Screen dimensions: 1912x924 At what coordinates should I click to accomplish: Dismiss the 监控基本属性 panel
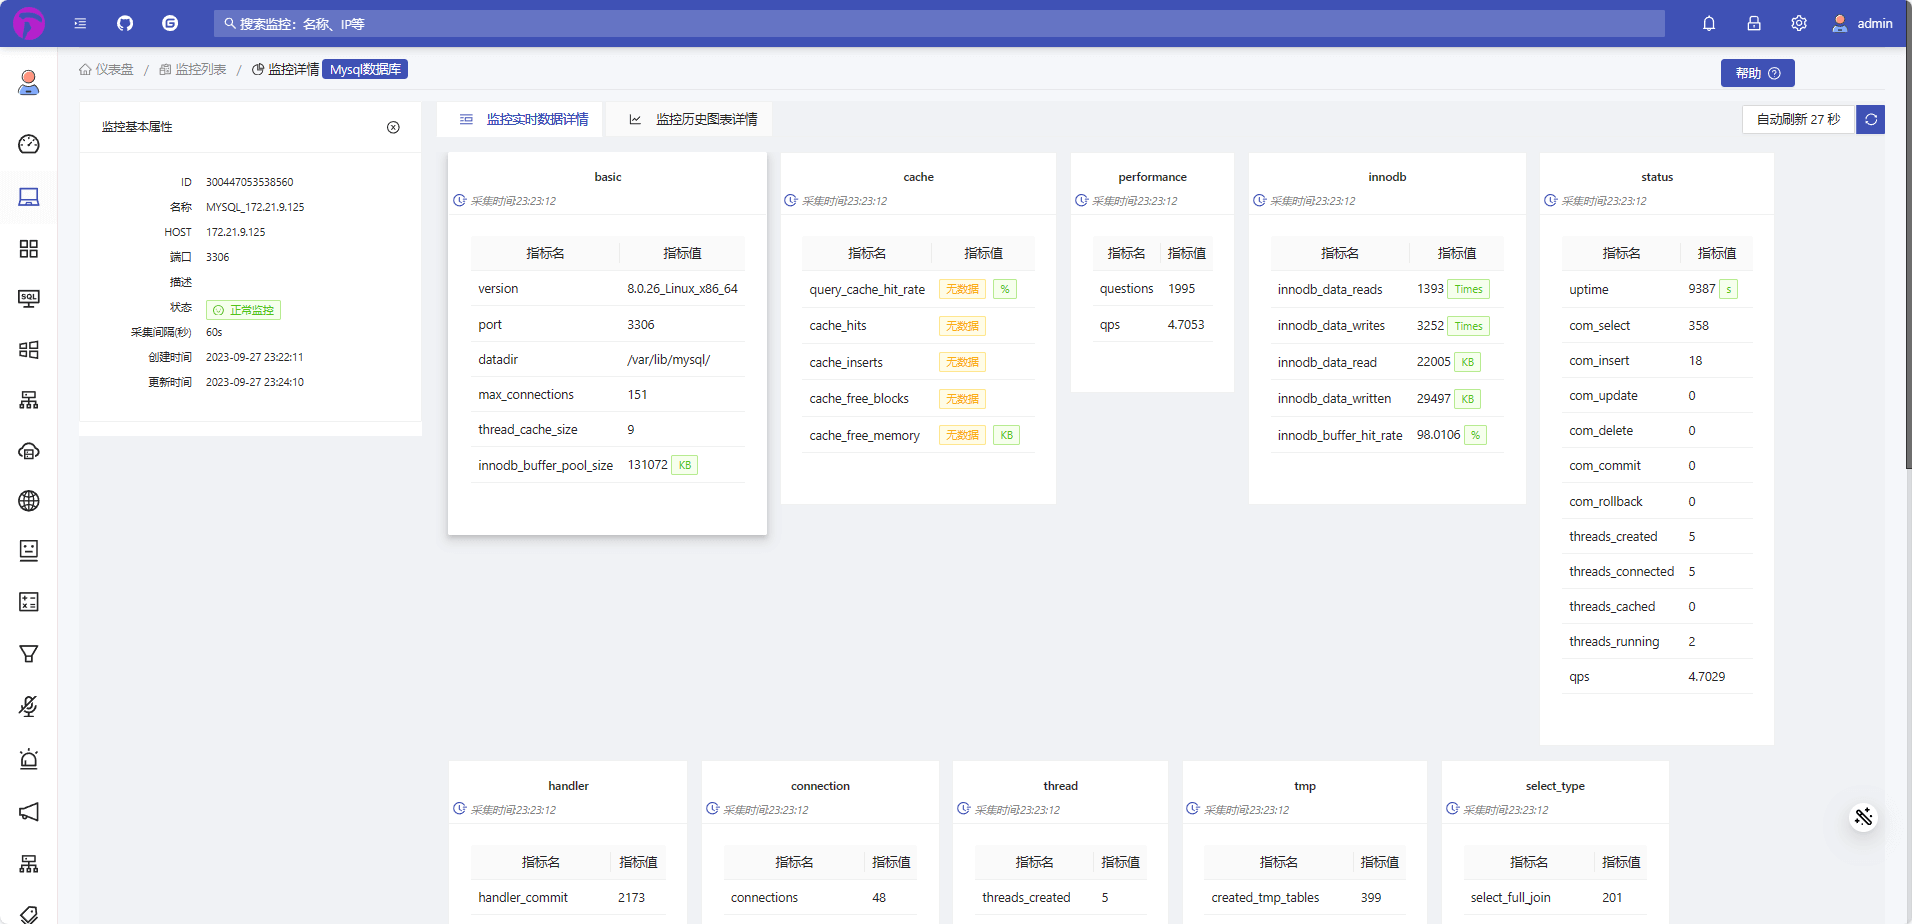click(393, 127)
